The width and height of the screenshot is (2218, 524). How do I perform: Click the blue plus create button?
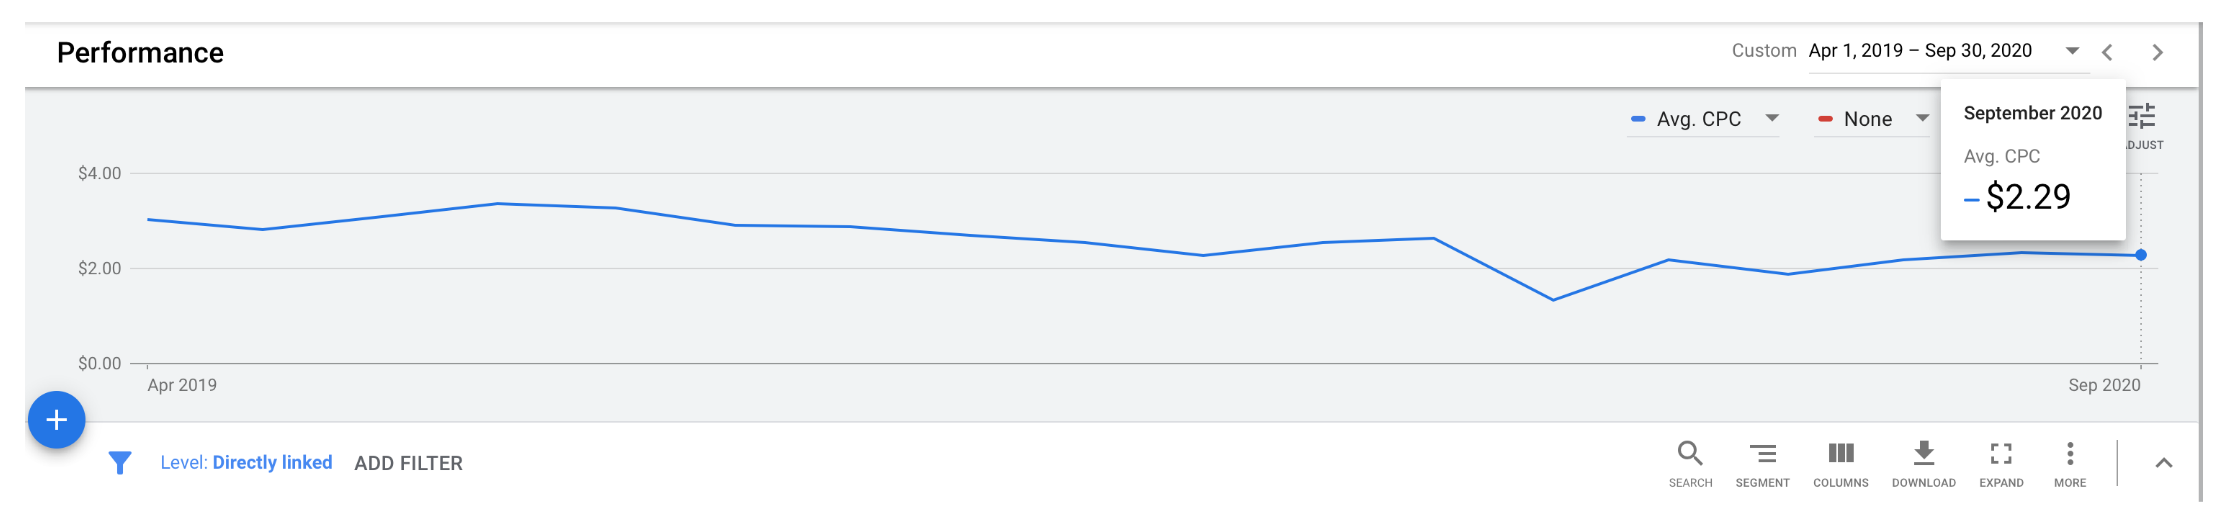click(x=57, y=420)
